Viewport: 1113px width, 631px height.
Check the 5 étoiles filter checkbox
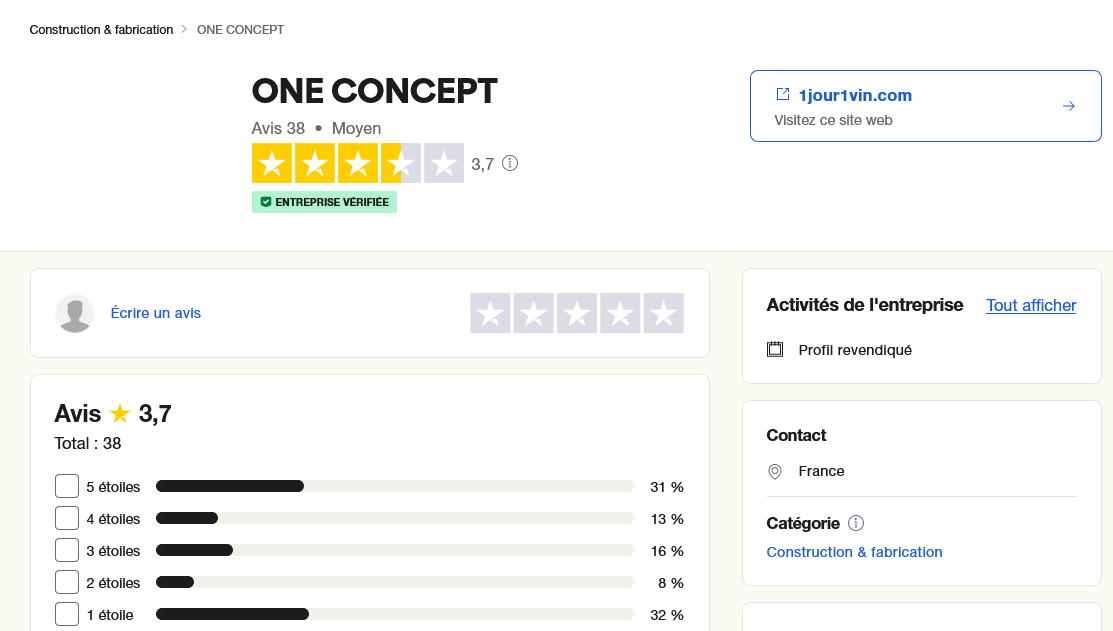pyautogui.click(x=67, y=487)
